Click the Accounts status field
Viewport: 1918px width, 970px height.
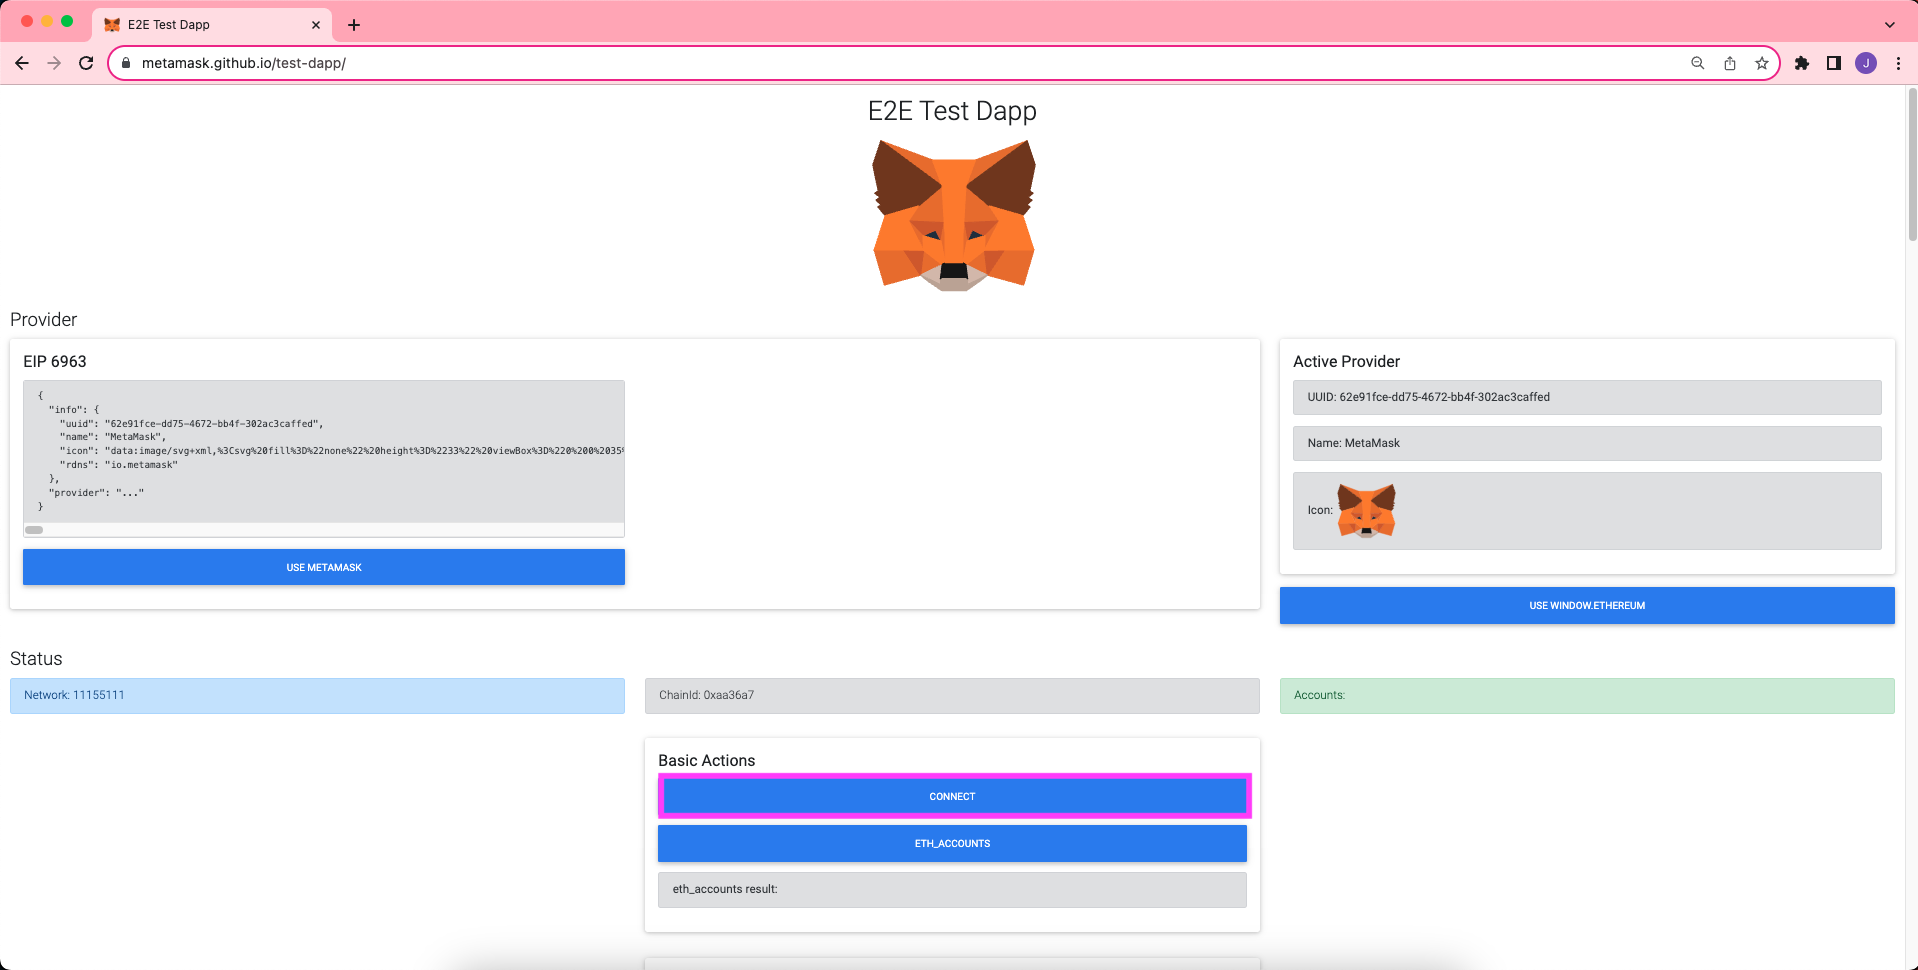coord(1587,696)
